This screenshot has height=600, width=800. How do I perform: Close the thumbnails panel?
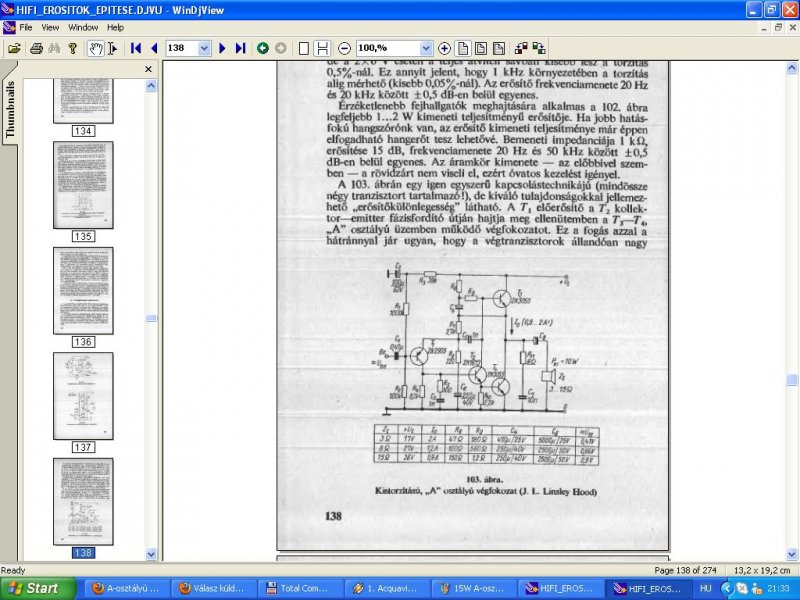pos(148,69)
